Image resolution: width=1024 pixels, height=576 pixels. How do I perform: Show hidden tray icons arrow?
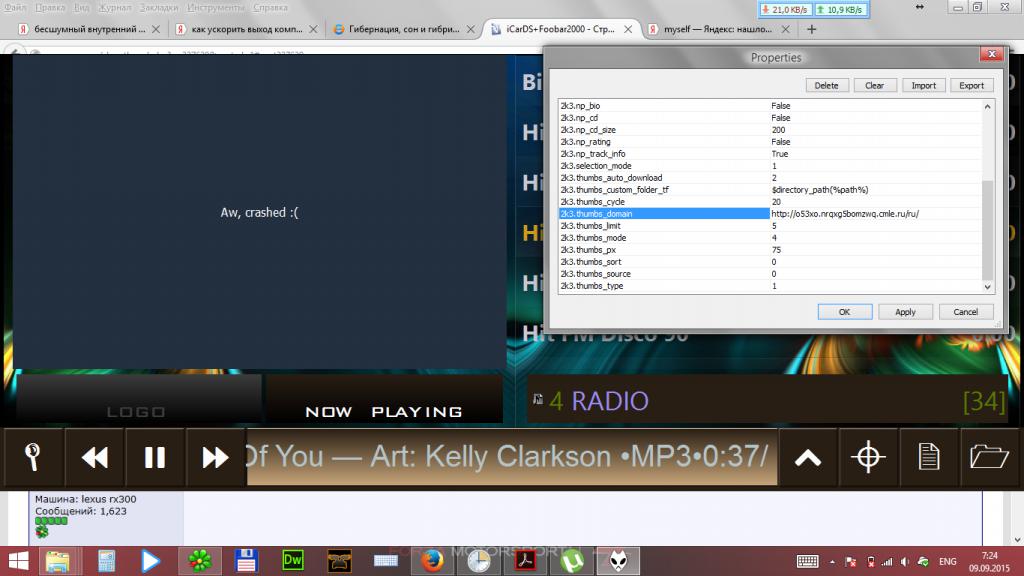(x=833, y=562)
